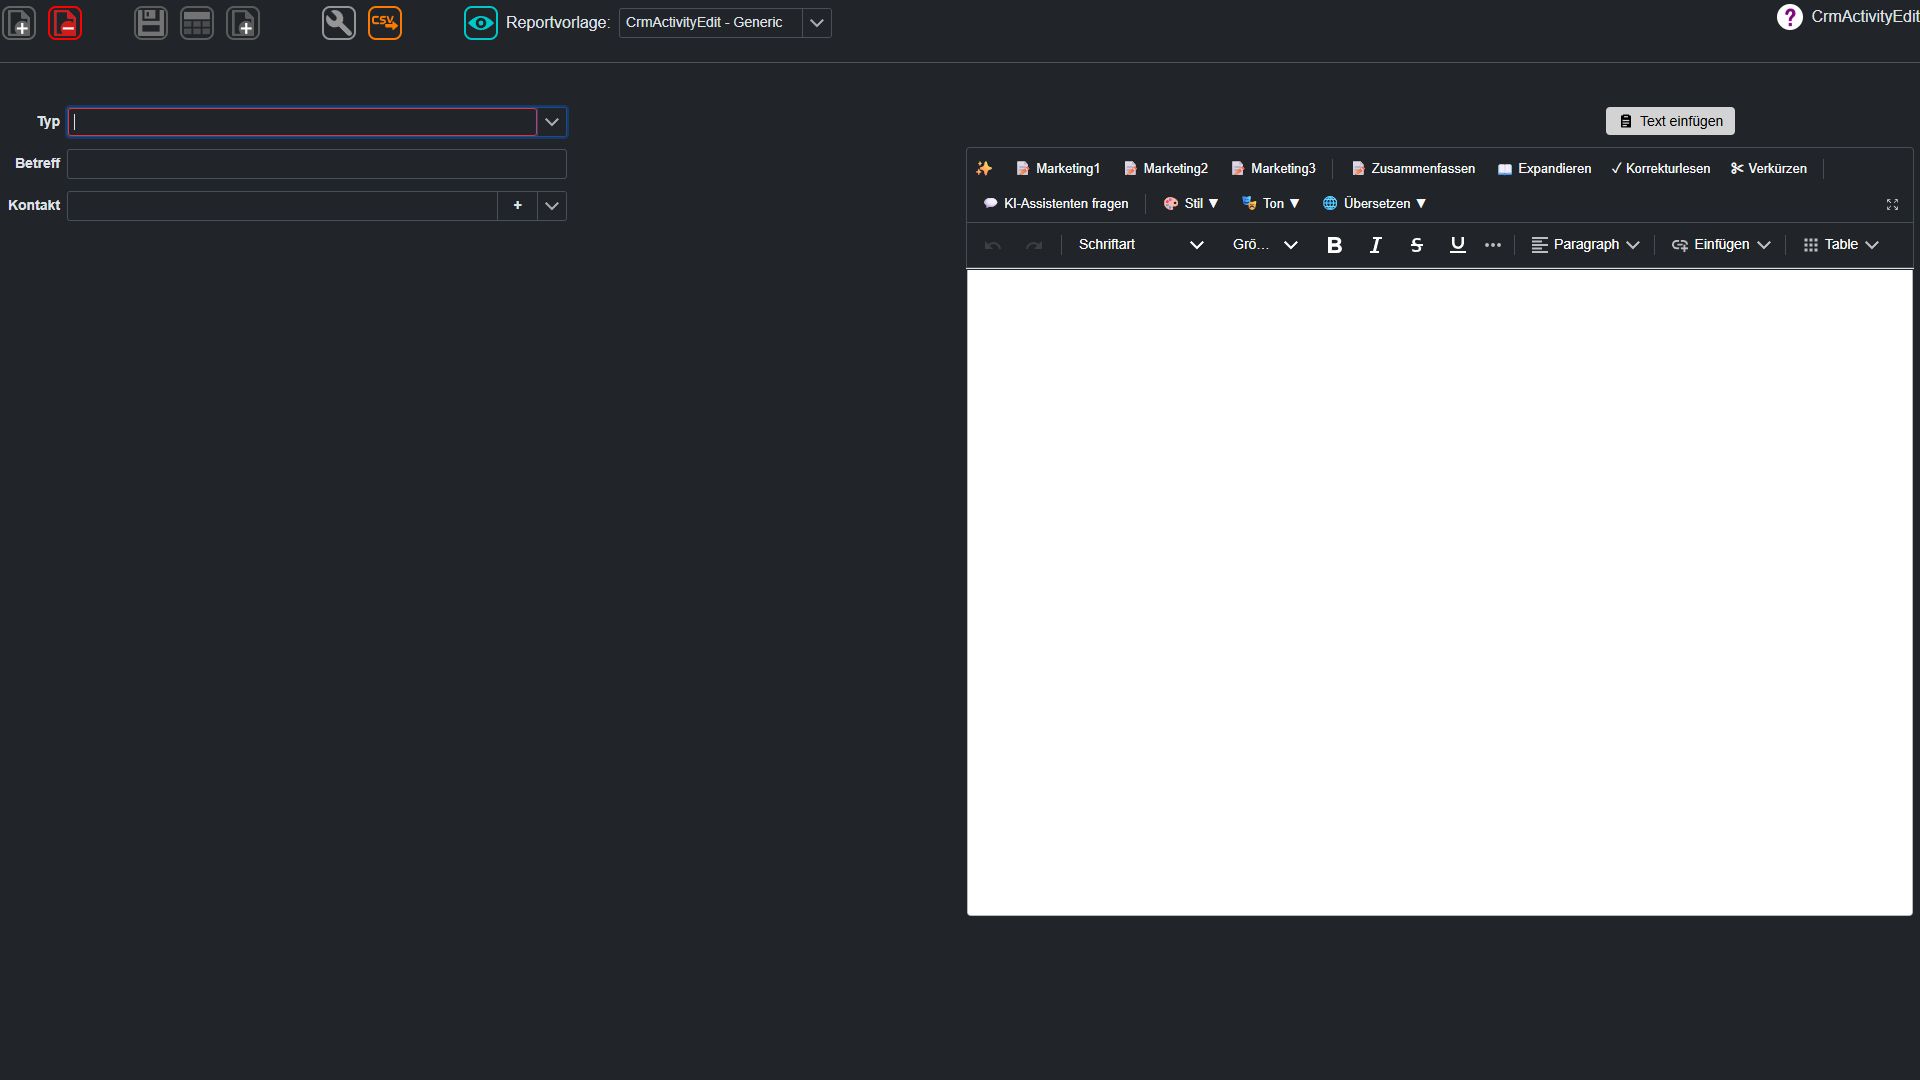The height and width of the screenshot is (1080, 1920).
Task: Open the font size dropdown
Action: [x=1265, y=245]
